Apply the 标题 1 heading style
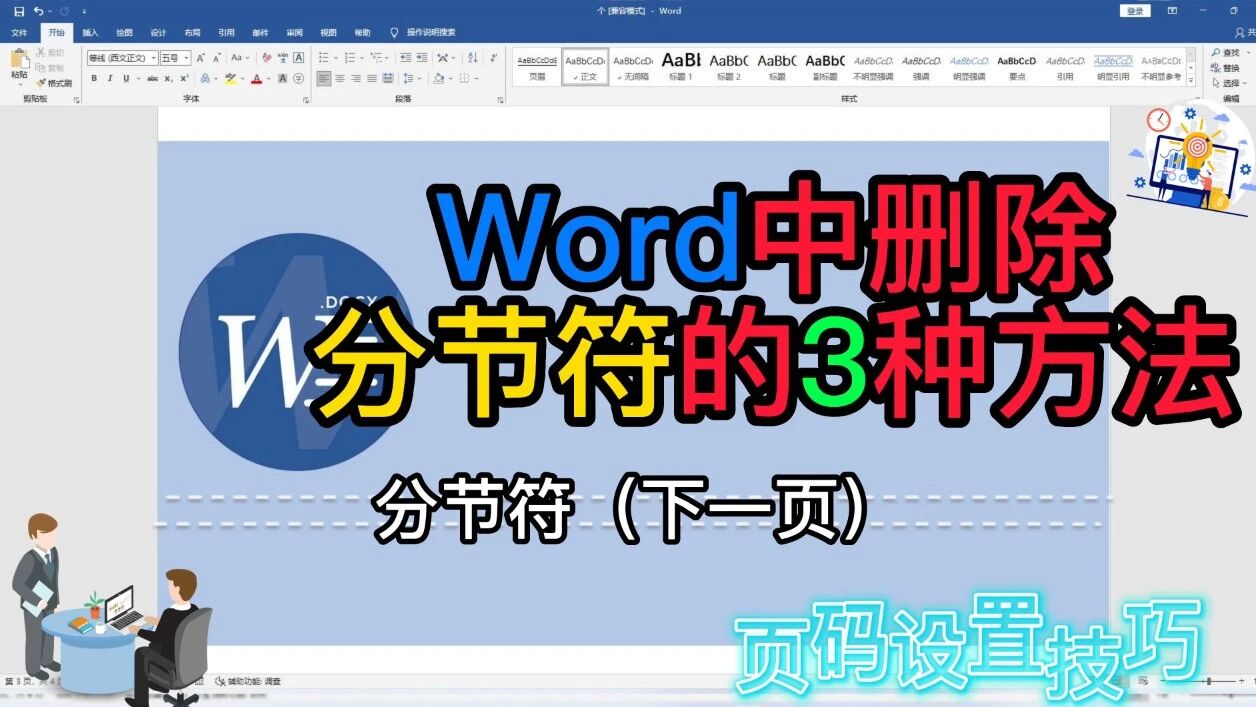 pyautogui.click(x=681, y=66)
